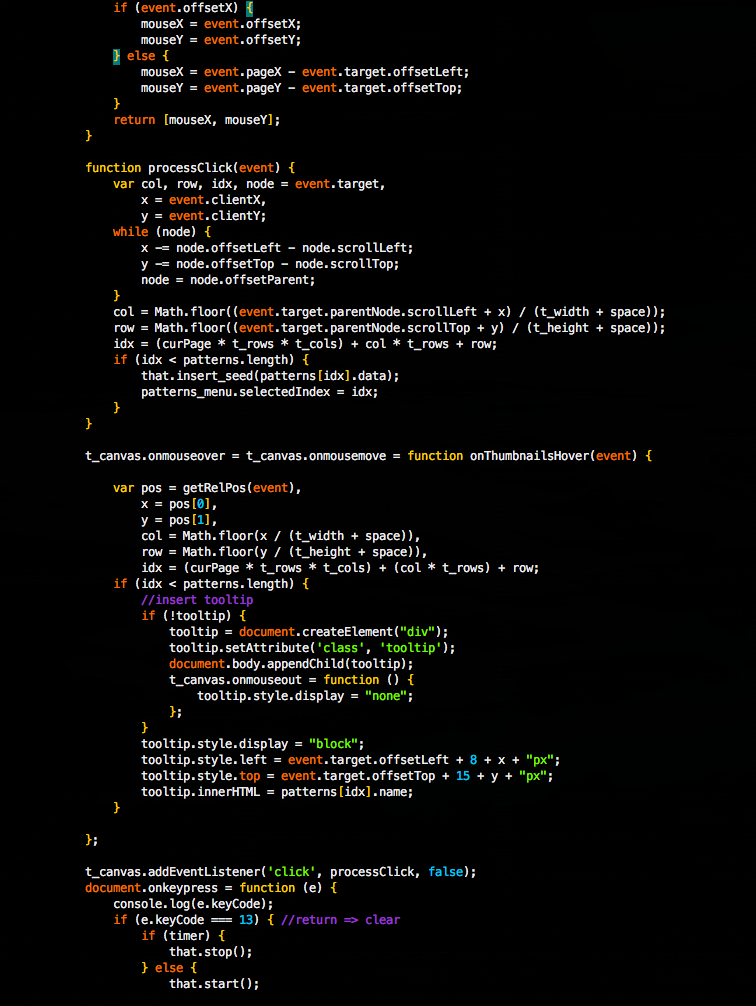
Task: Click the line 'node = node.offsetParent;'
Action: click(x=228, y=280)
